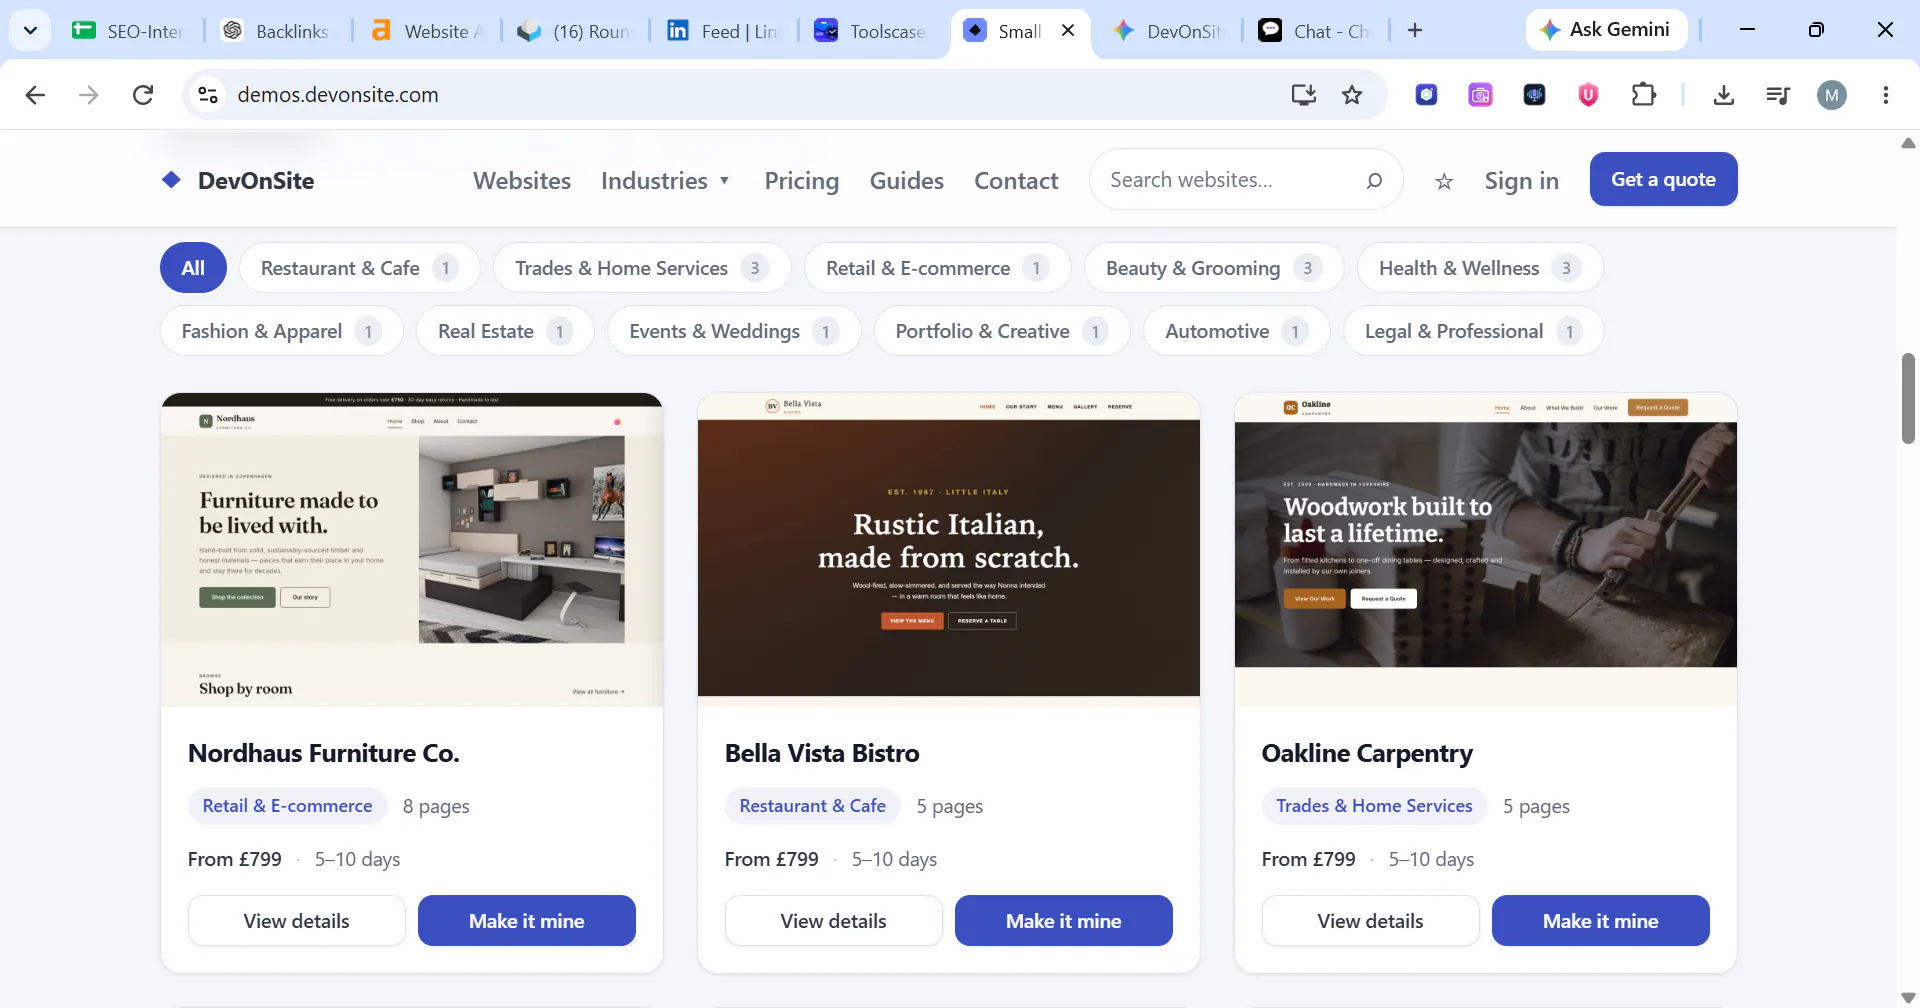Select the All filter chip
1920x1008 pixels.
[193, 268]
